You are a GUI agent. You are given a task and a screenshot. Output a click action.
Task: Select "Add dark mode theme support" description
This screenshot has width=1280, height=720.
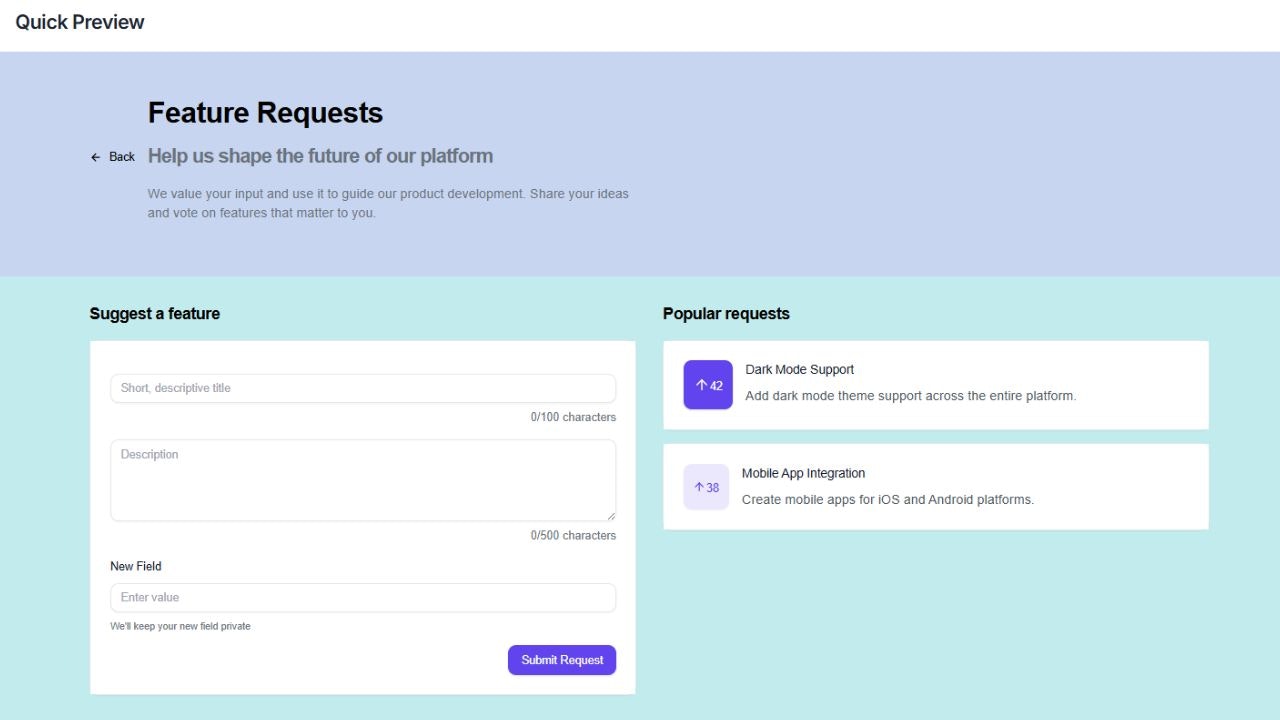[x=910, y=395]
